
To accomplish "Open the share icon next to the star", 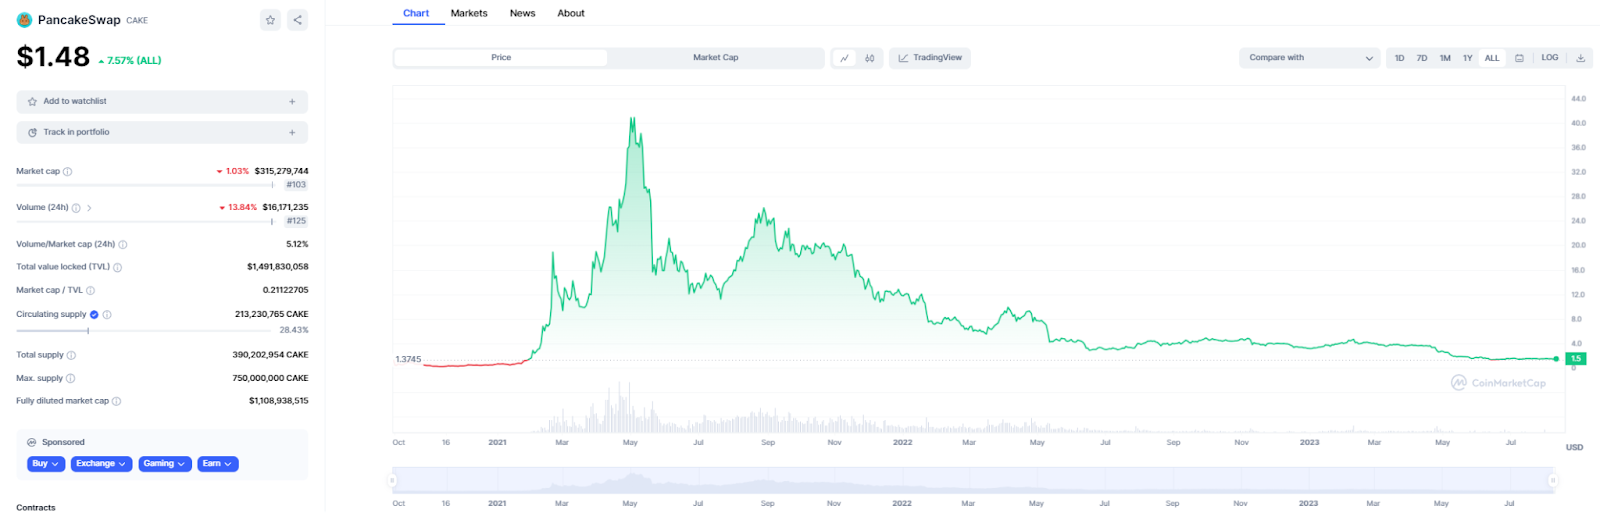I will (x=298, y=20).
